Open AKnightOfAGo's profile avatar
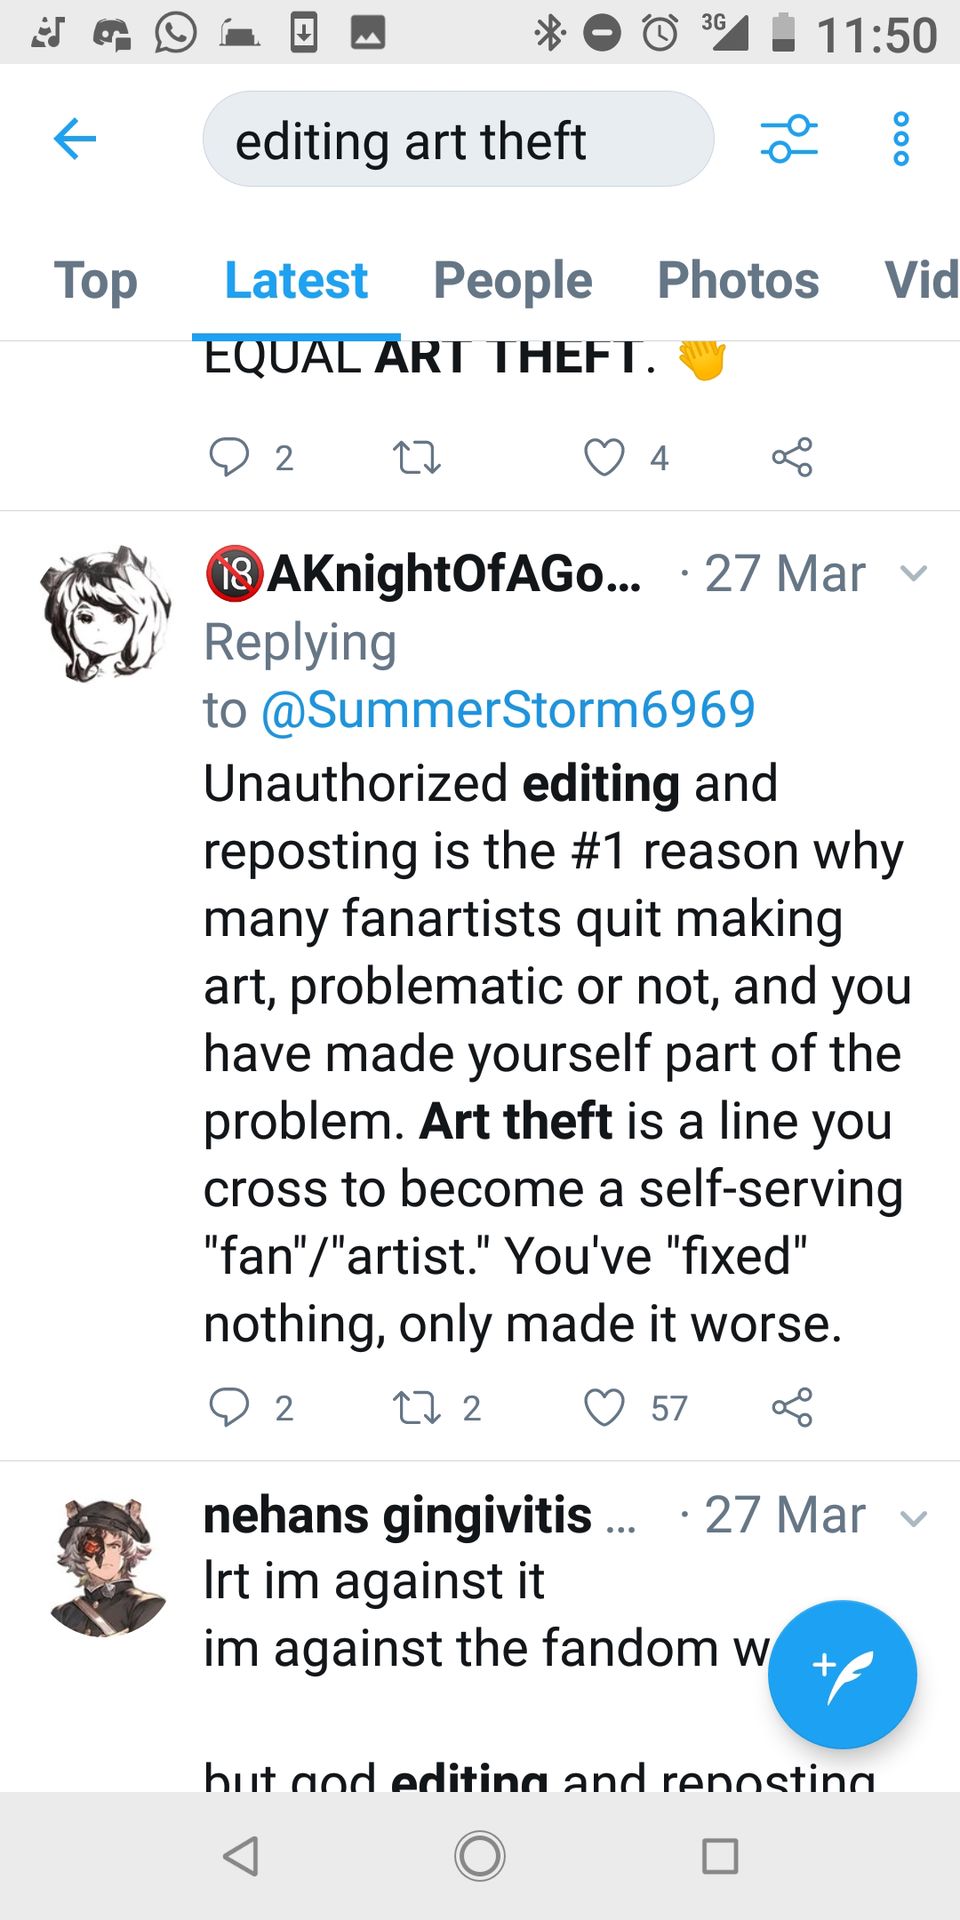The width and height of the screenshot is (960, 1920). 105,613
